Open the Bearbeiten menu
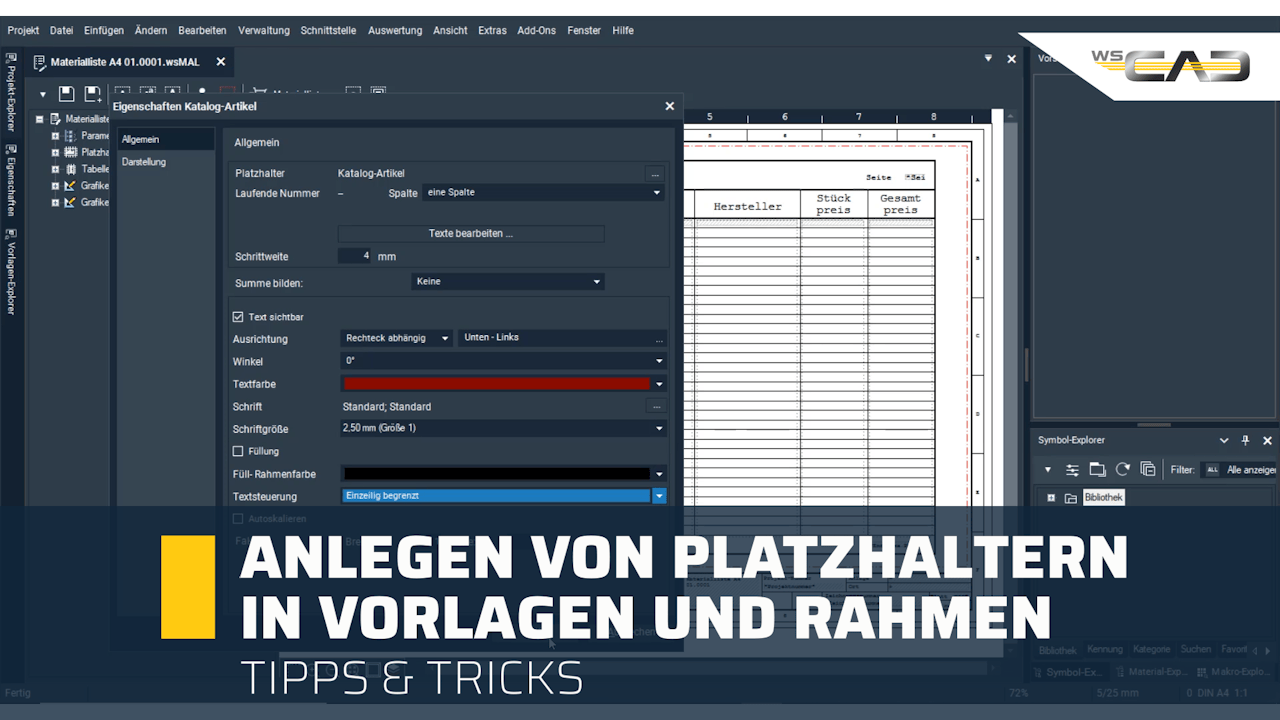This screenshot has width=1280, height=720. 202,30
